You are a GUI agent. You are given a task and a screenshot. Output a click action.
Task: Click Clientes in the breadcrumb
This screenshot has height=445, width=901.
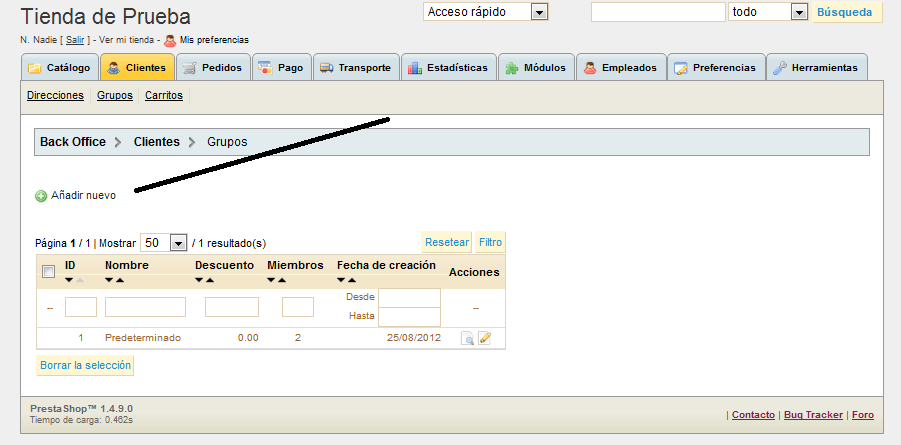(x=157, y=142)
